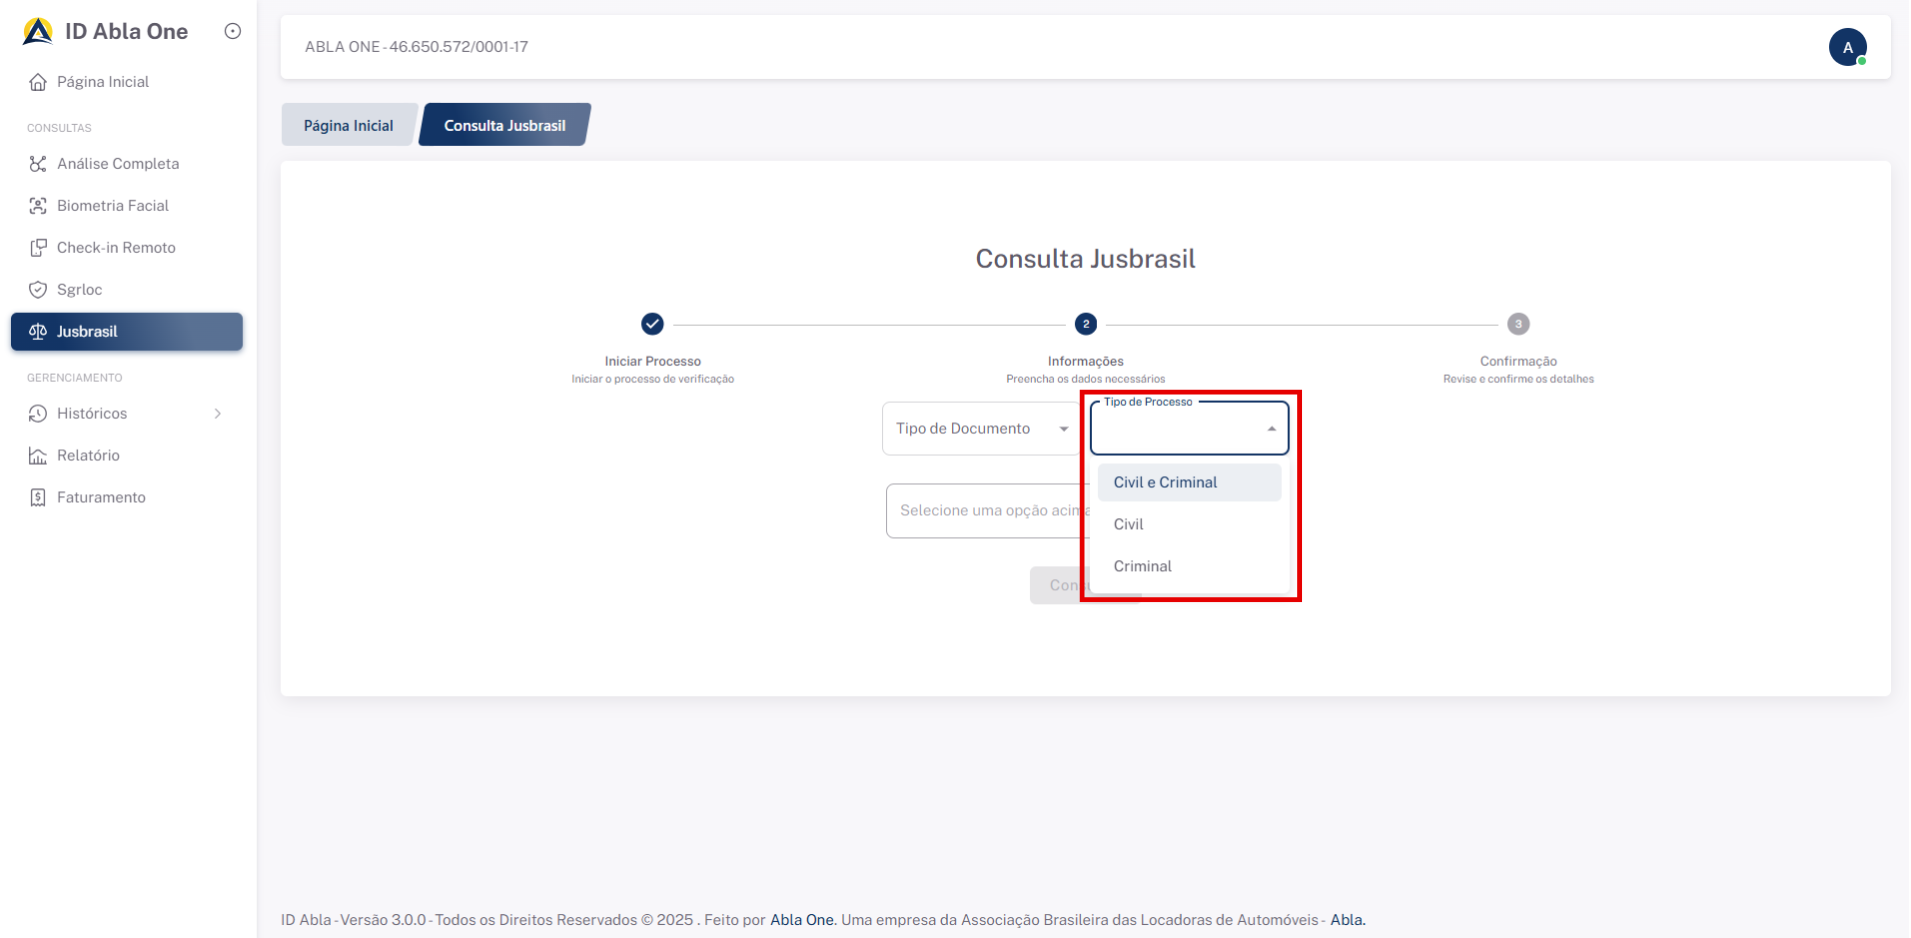Open the user avatar menu
This screenshot has height=938, width=1911.
coord(1847,47)
